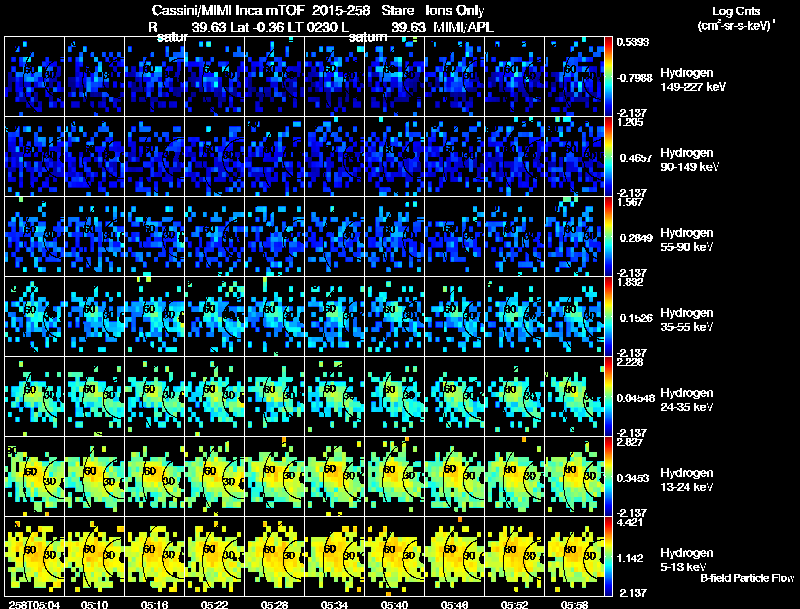Select the color bar beside the 55-90 keV row

(x=608, y=236)
